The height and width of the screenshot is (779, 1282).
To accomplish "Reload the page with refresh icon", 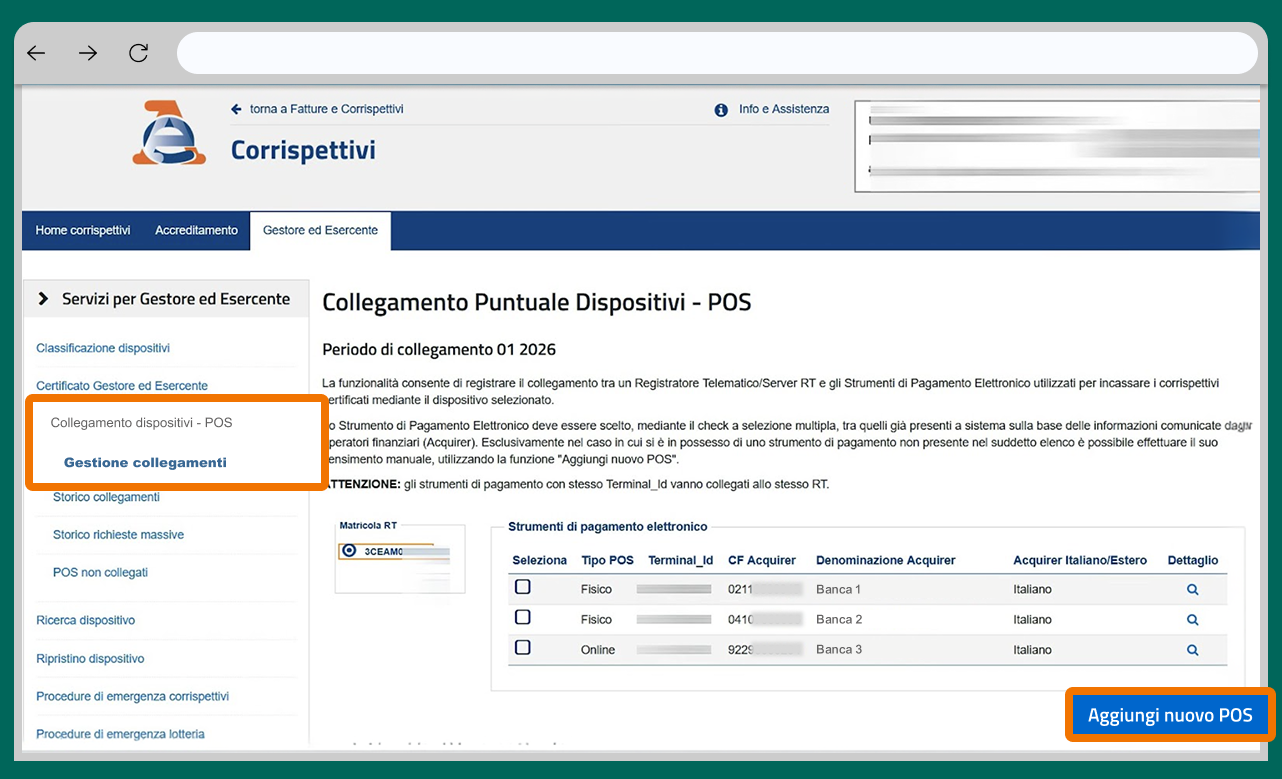I will pyautogui.click(x=139, y=53).
